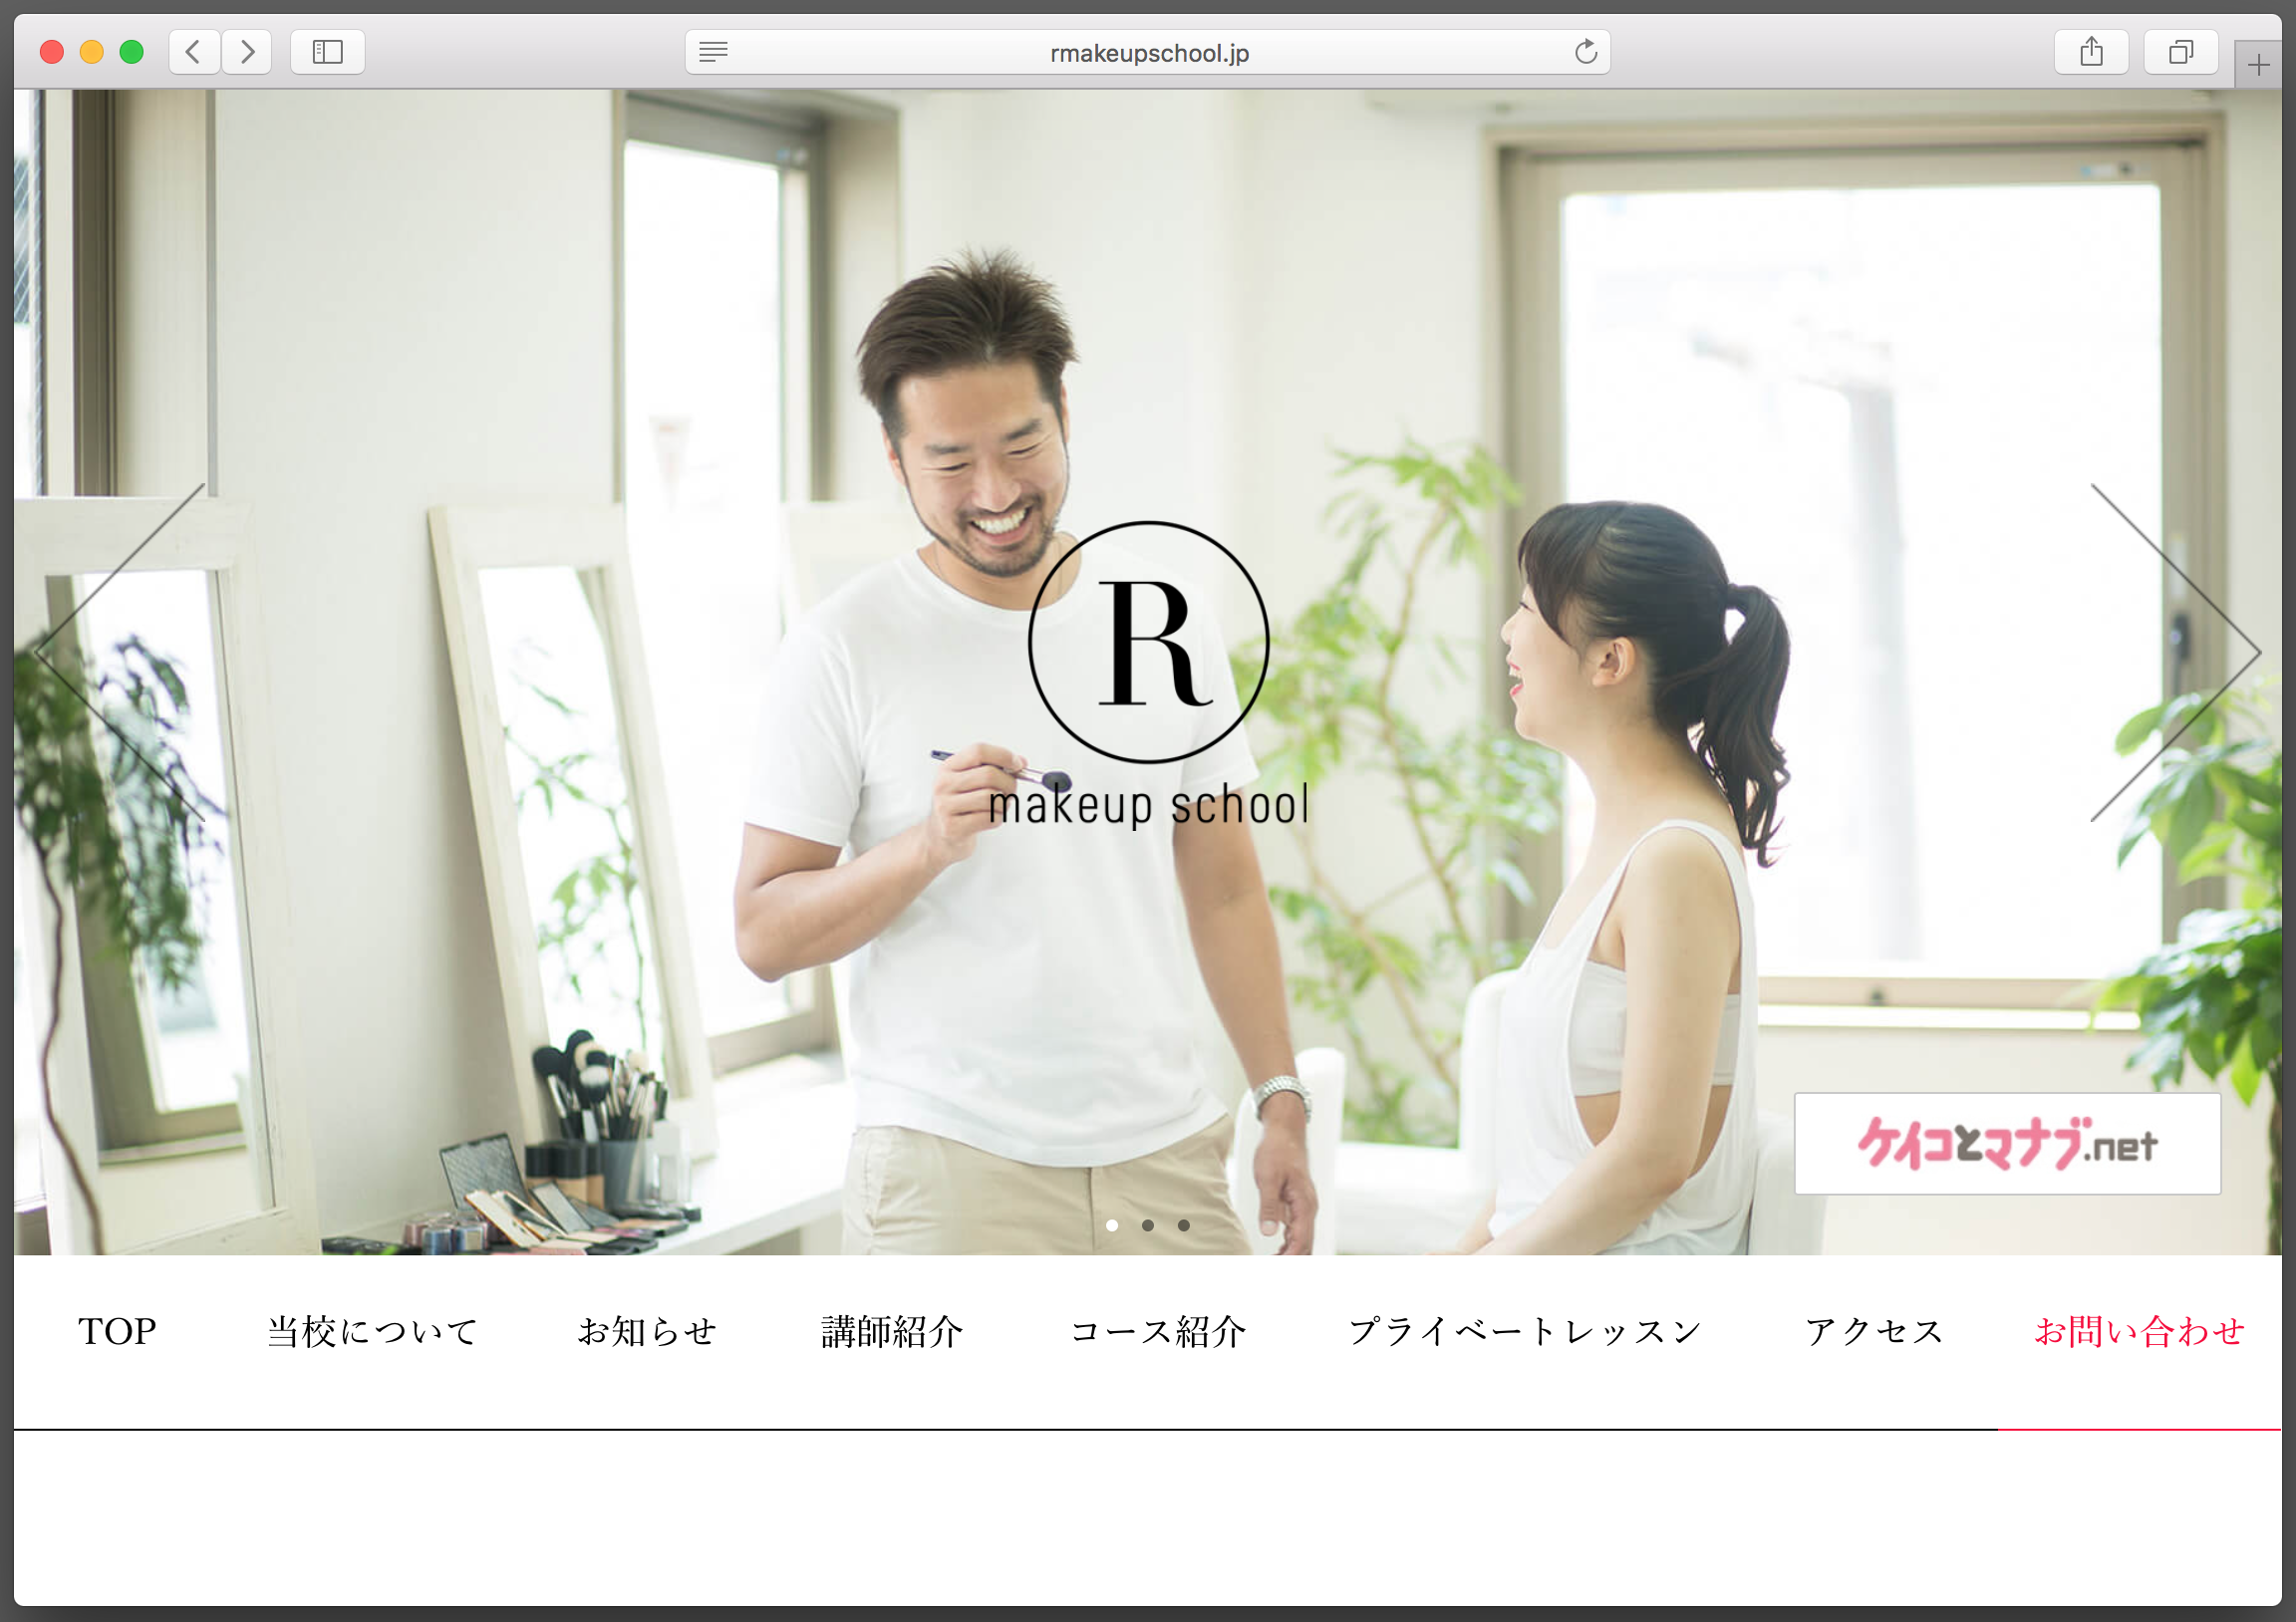Open 当校について page

click(372, 1331)
